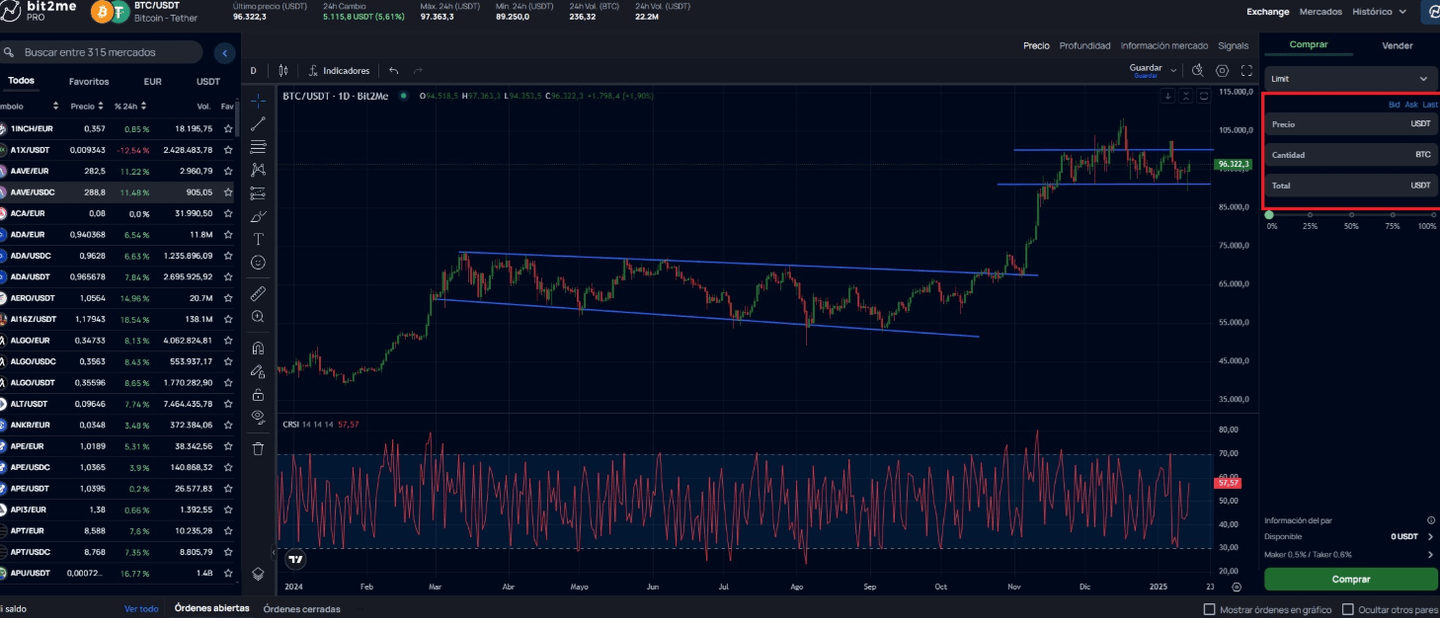This screenshot has width=1440, height=618.
Task: Enable Mostrar órdenes en gráfico checkbox
Action: pos(1209,609)
